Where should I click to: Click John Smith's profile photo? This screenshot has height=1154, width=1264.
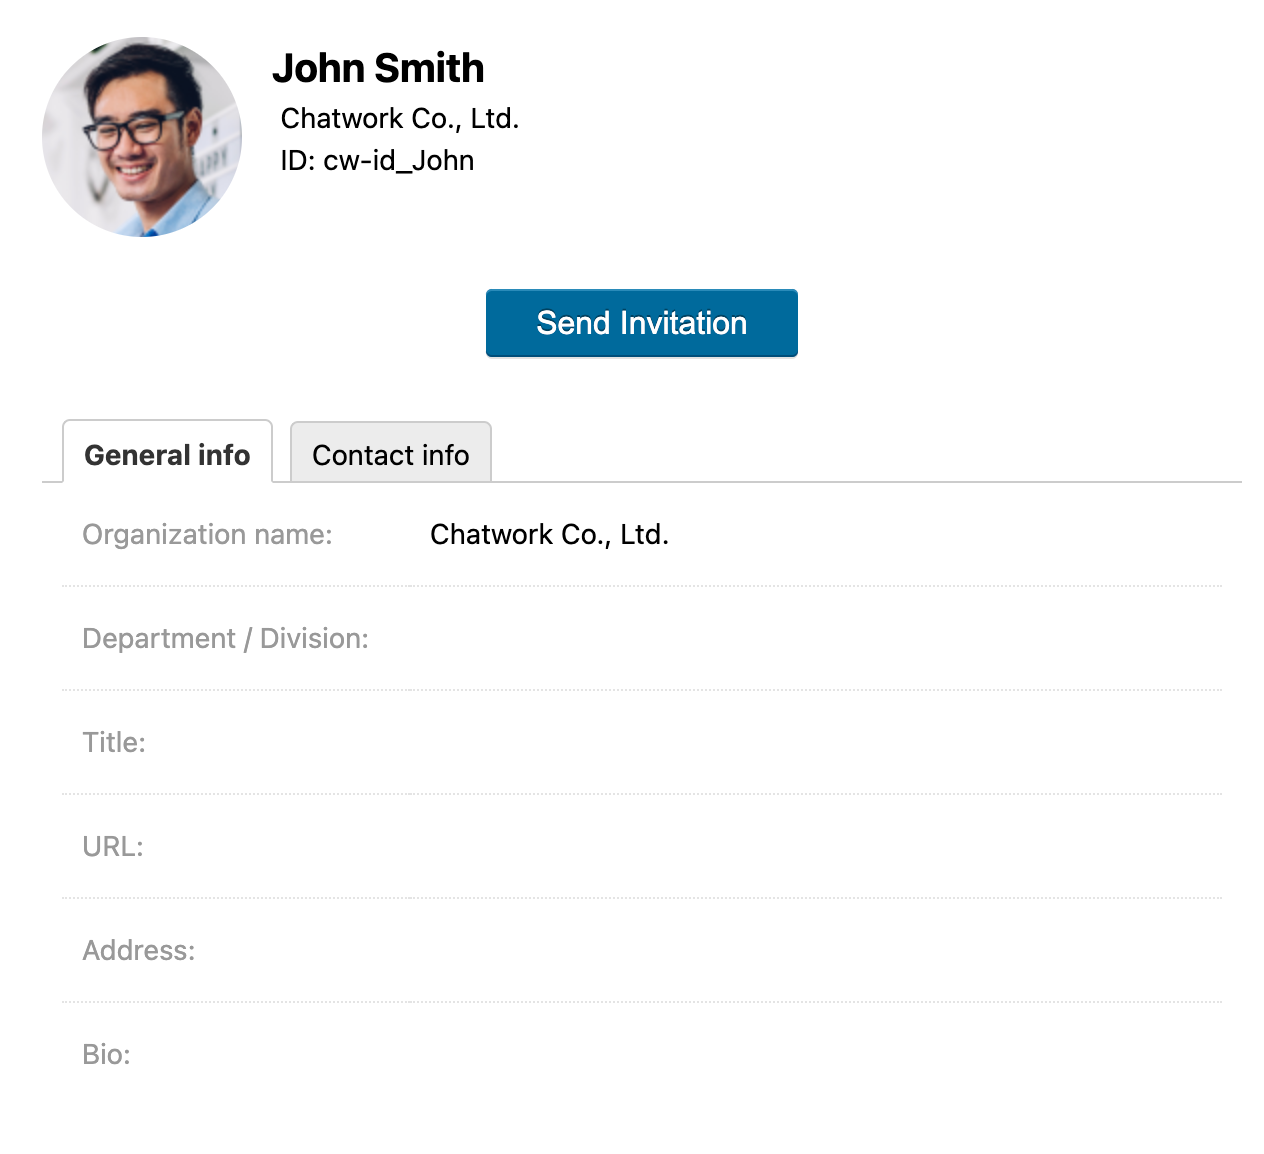pos(142,137)
